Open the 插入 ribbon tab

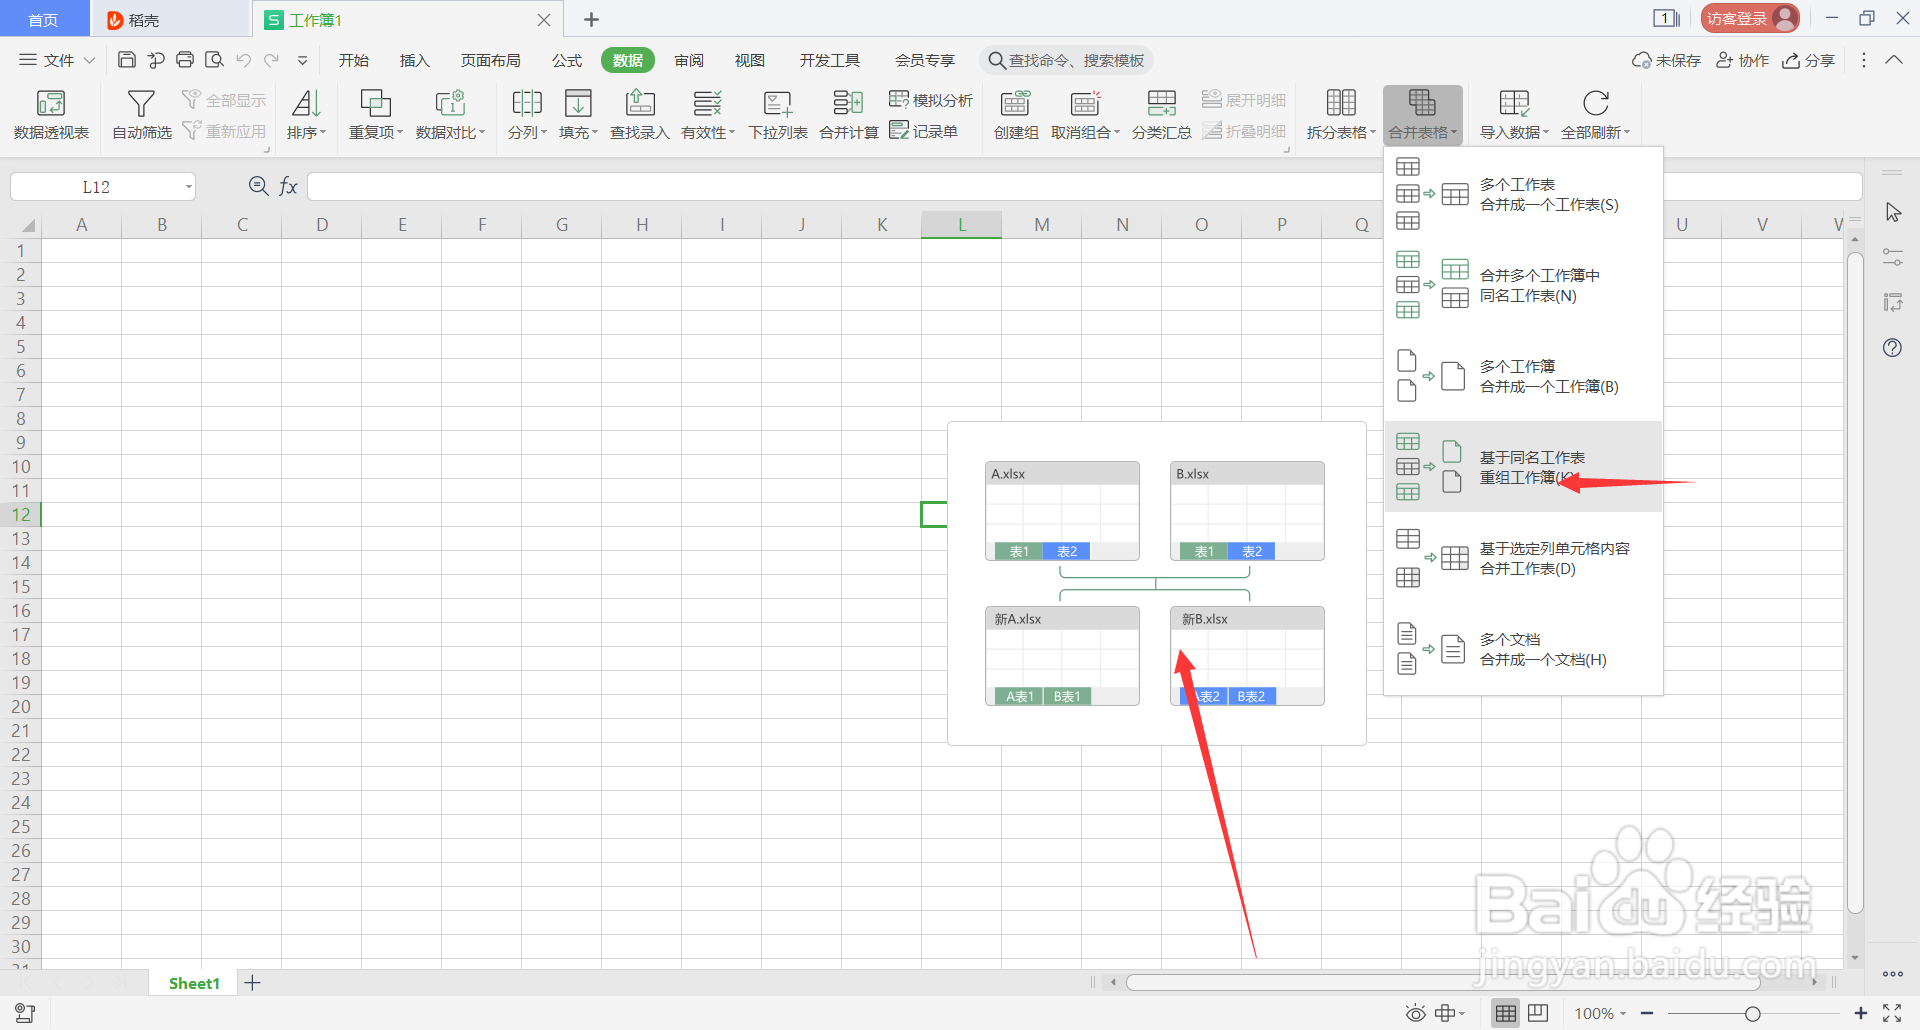[x=414, y=60]
